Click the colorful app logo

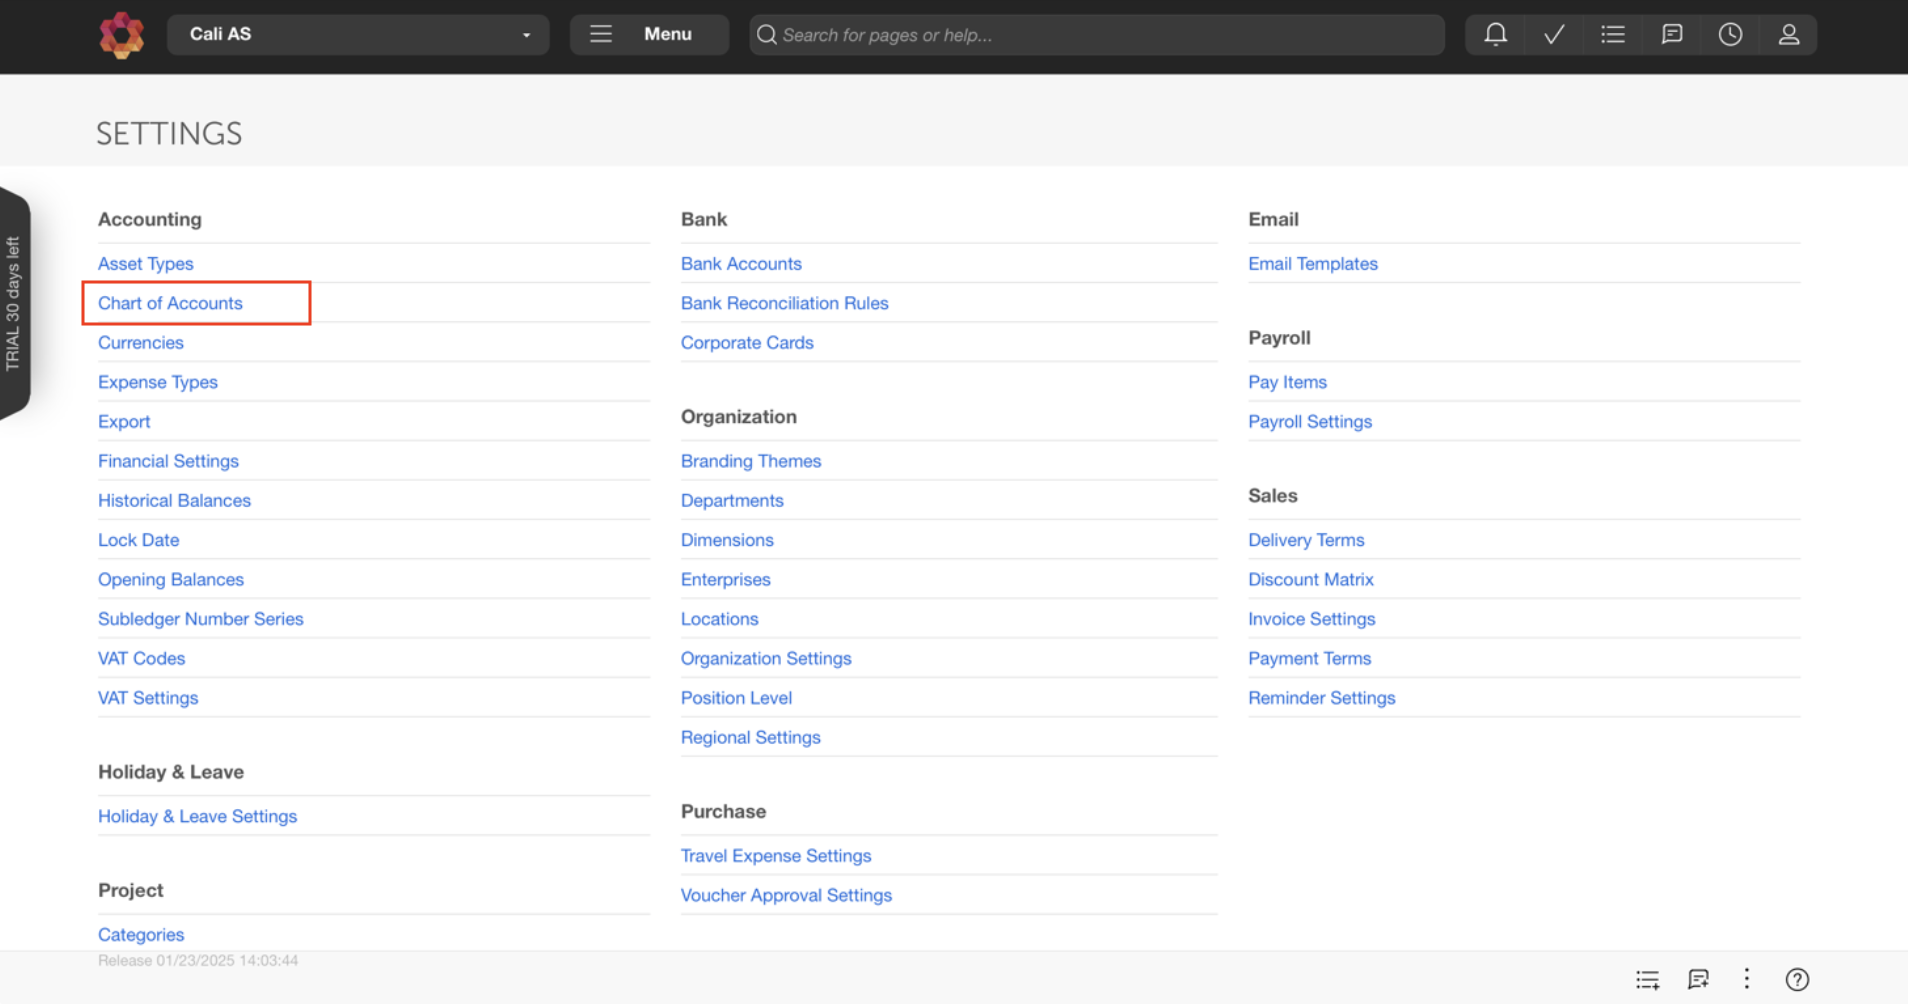pos(122,35)
